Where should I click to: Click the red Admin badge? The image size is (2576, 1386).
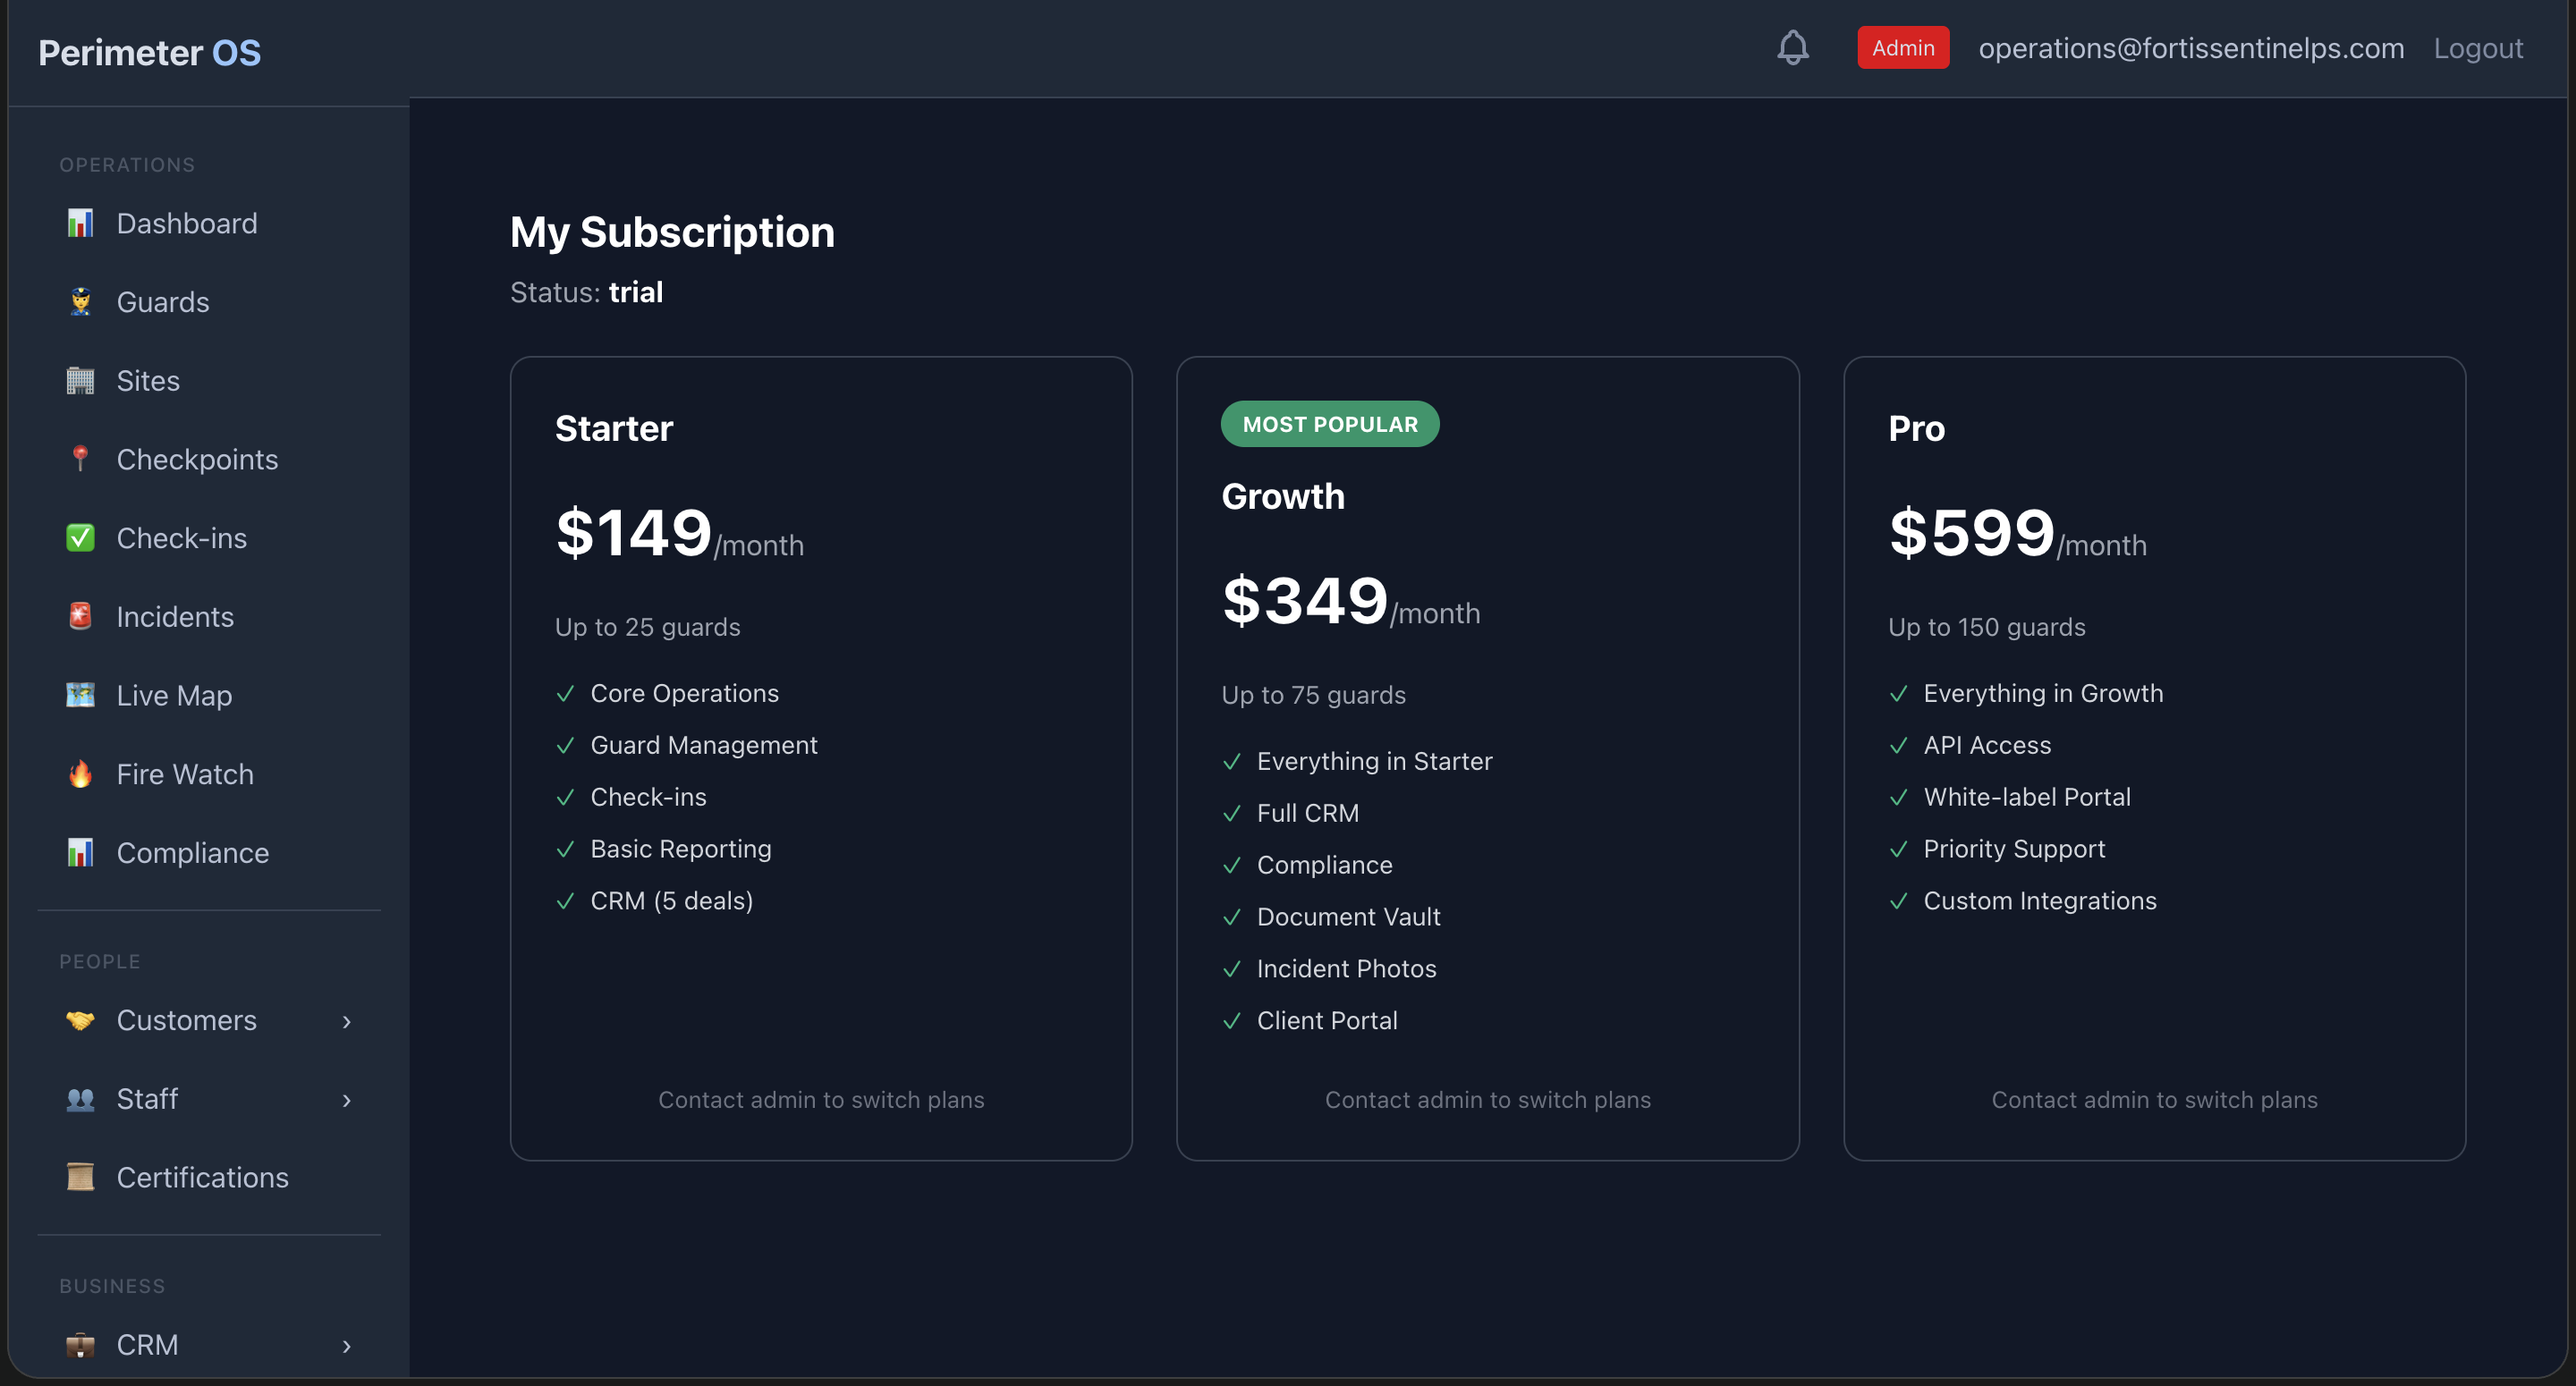1902,47
